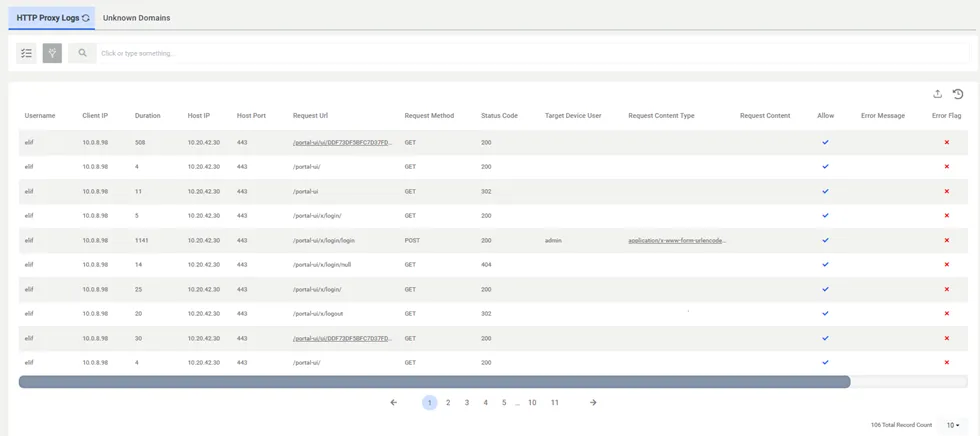Image resolution: width=980 pixels, height=436 pixels.
Task: Switch to the Unknown Domains tab
Action: pos(136,18)
